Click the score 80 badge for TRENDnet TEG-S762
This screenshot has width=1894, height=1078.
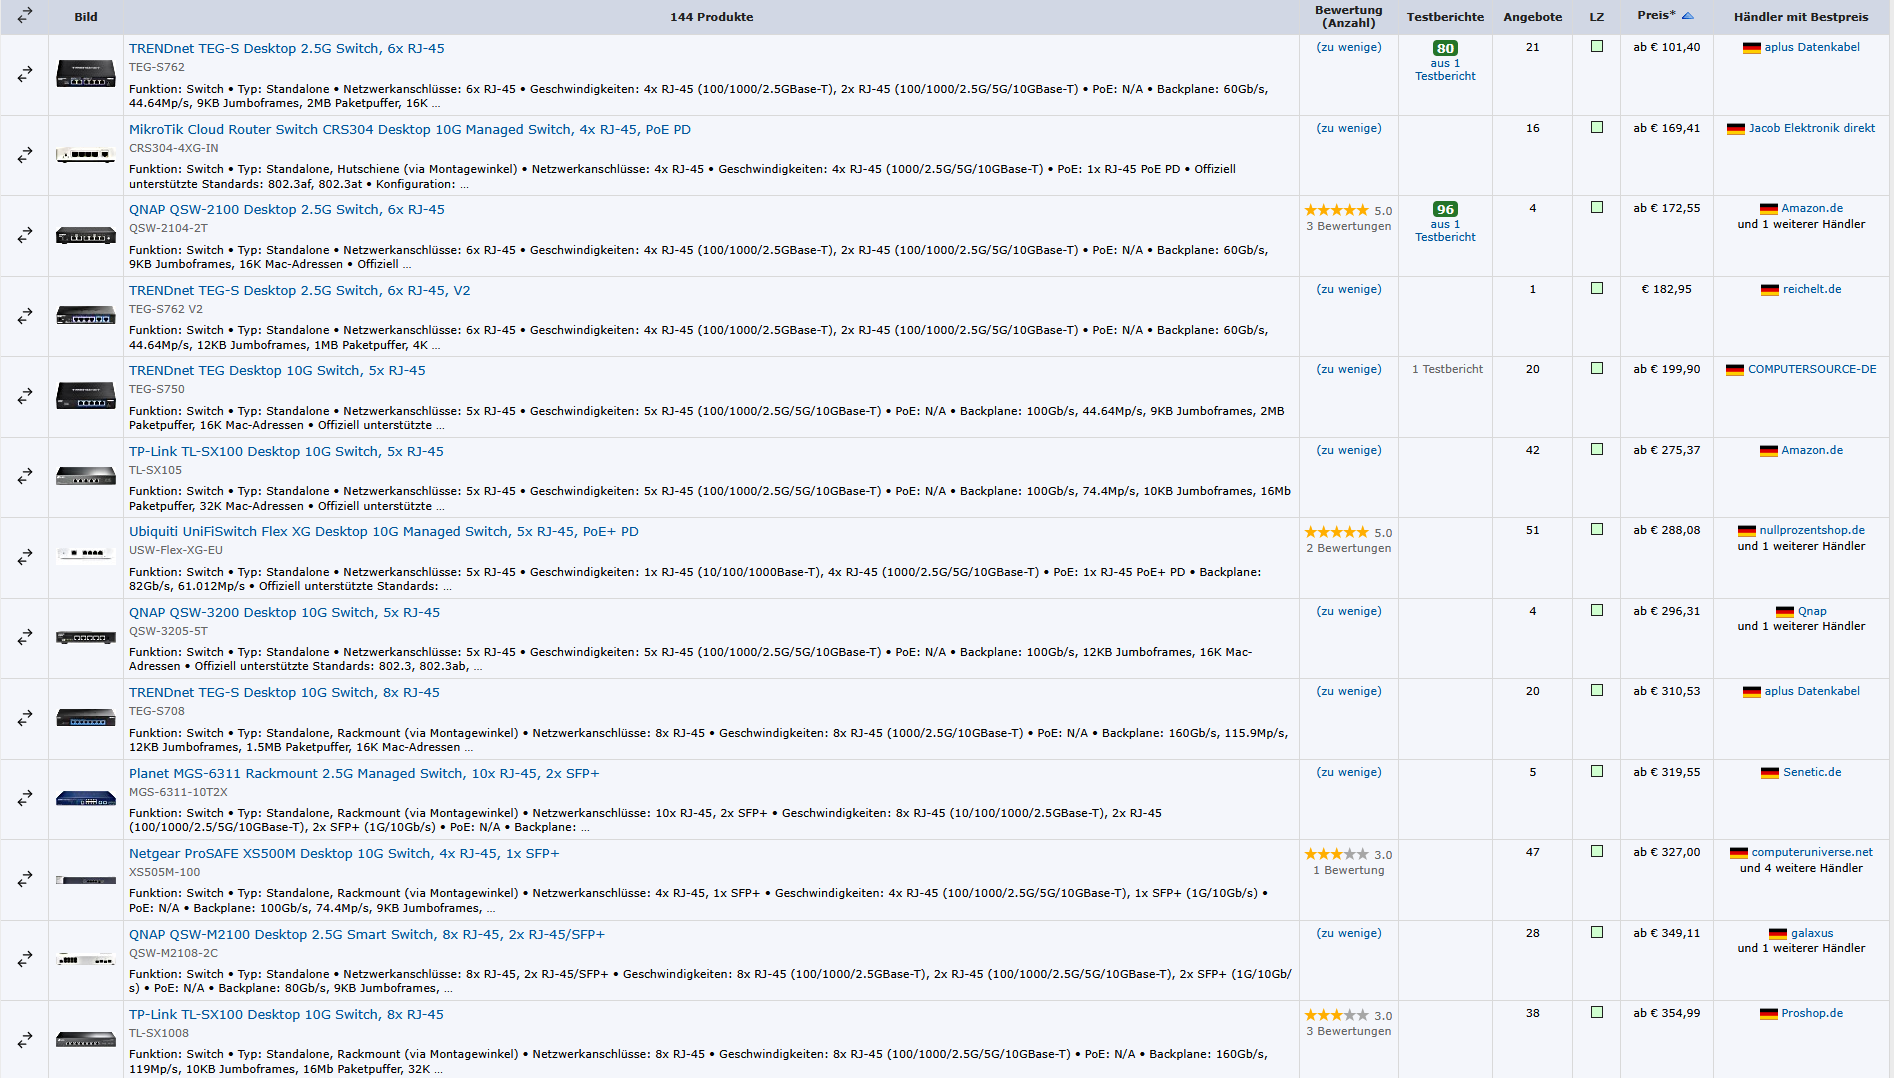pyautogui.click(x=1445, y=48)
